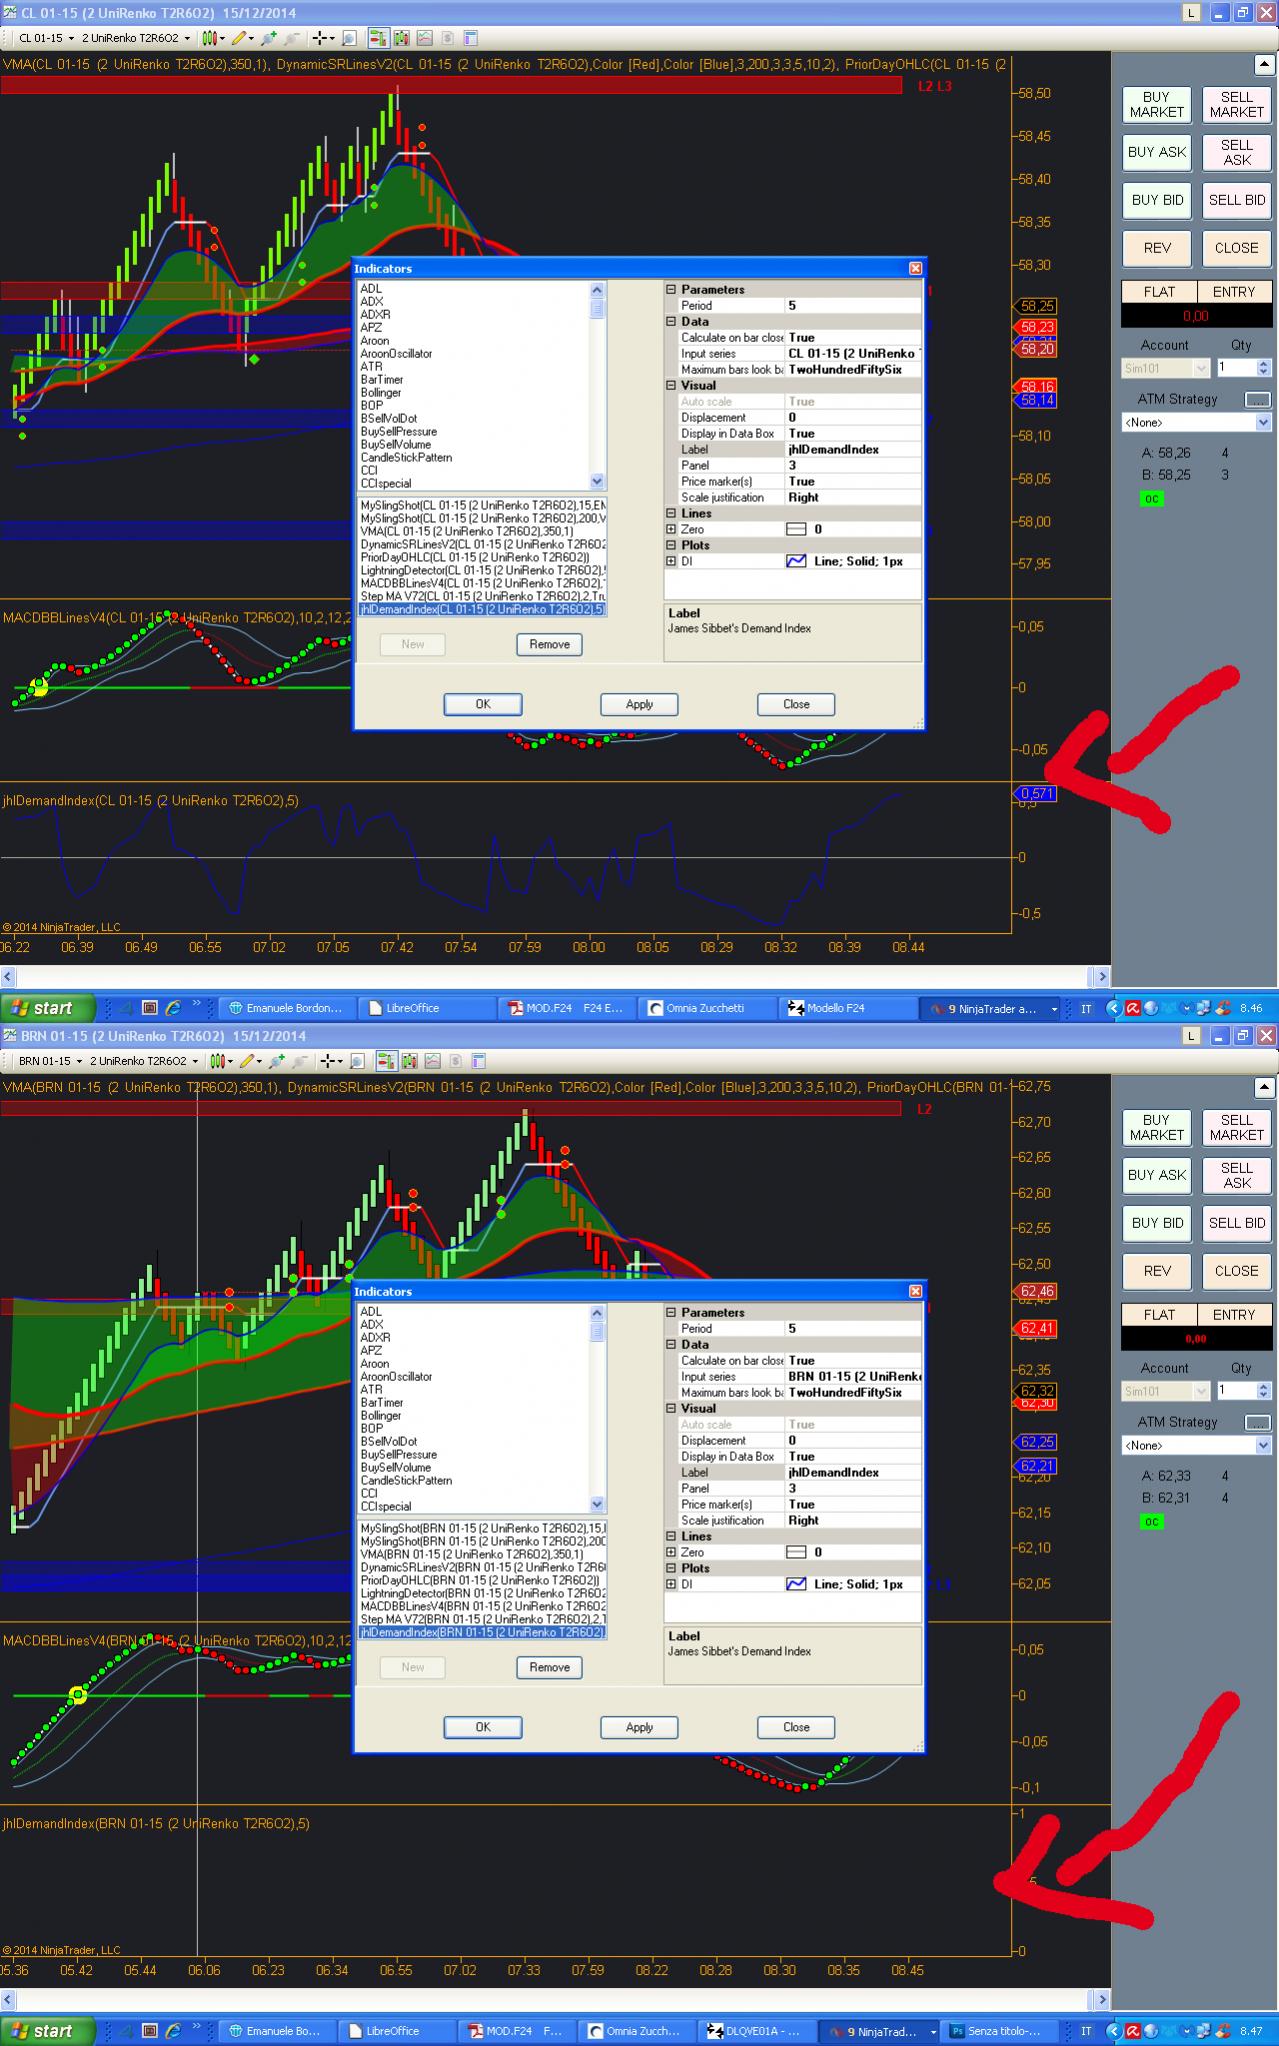This screenshot has width=1279, height=2046.
Task: Click SELL BID on BRN Chart Trader
Action: (x=1236, y=1223)
